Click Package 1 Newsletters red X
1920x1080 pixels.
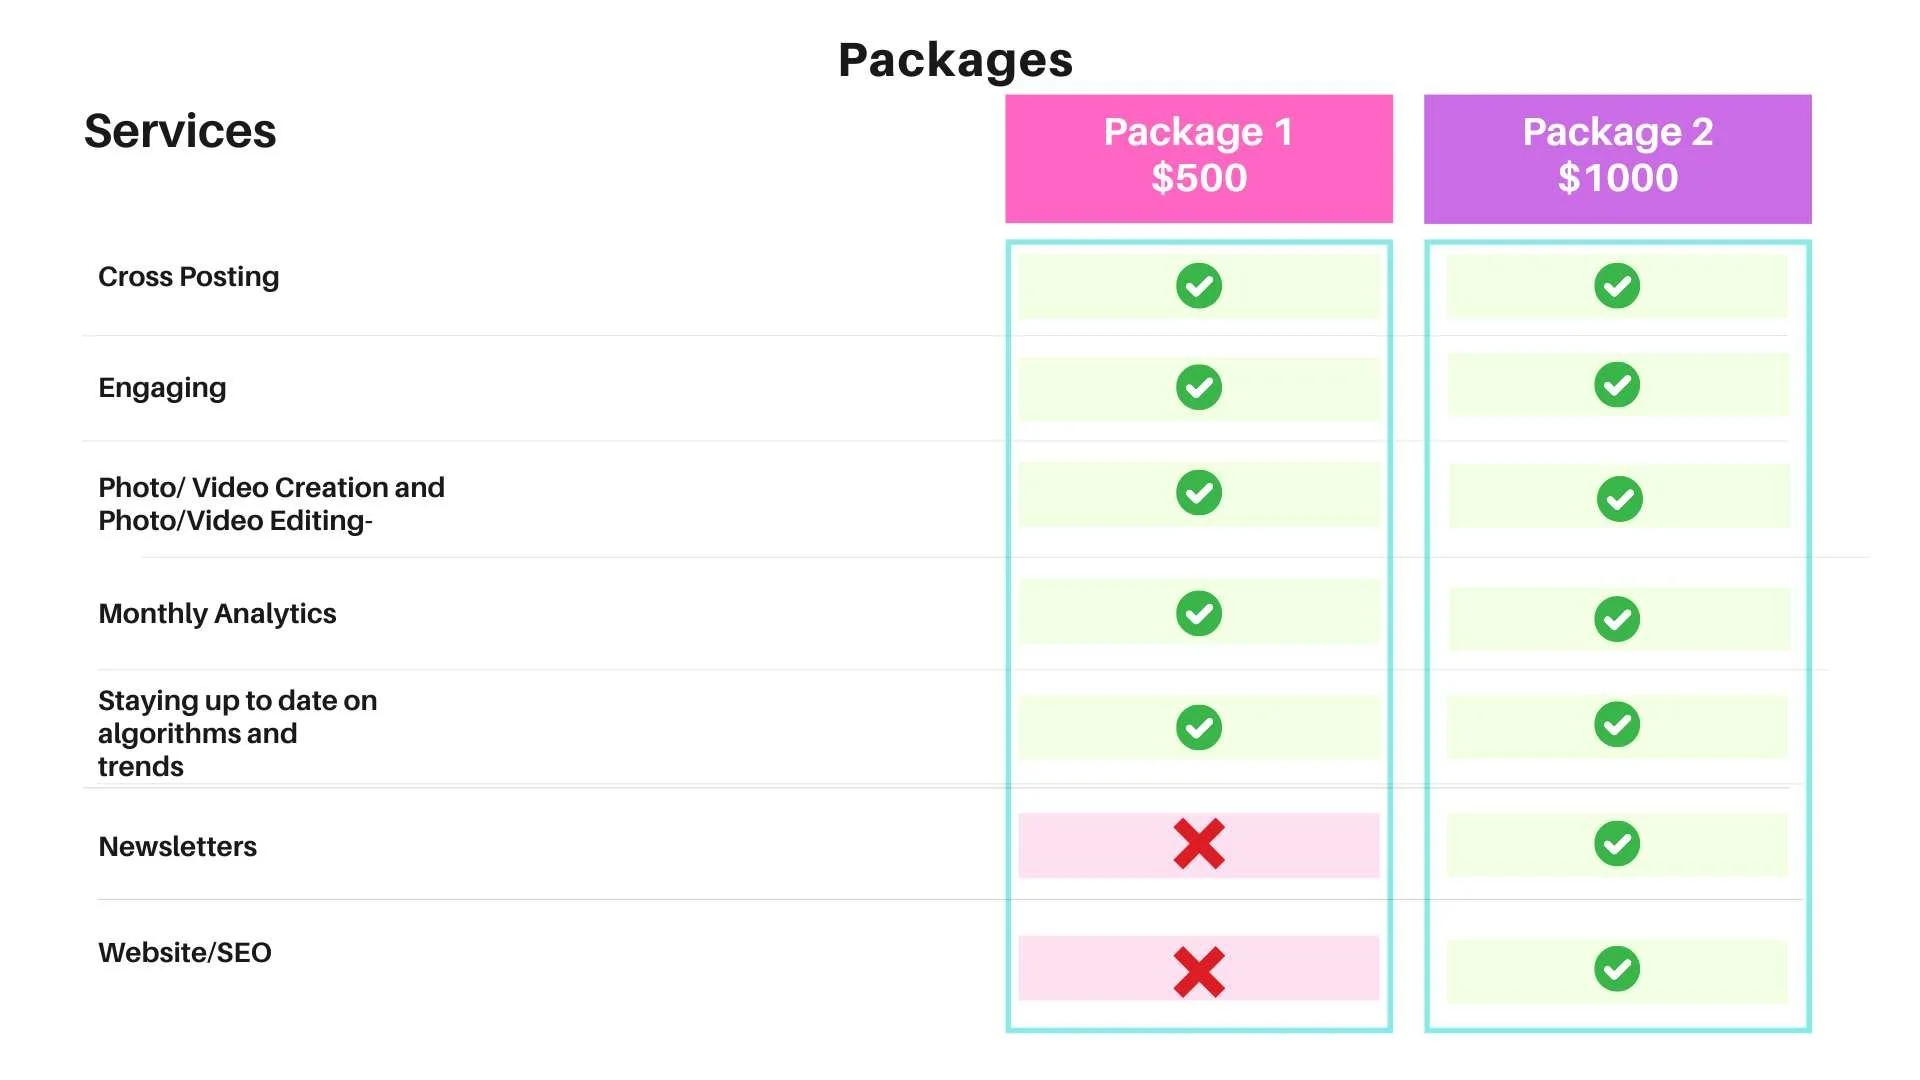click(1198, 844)
